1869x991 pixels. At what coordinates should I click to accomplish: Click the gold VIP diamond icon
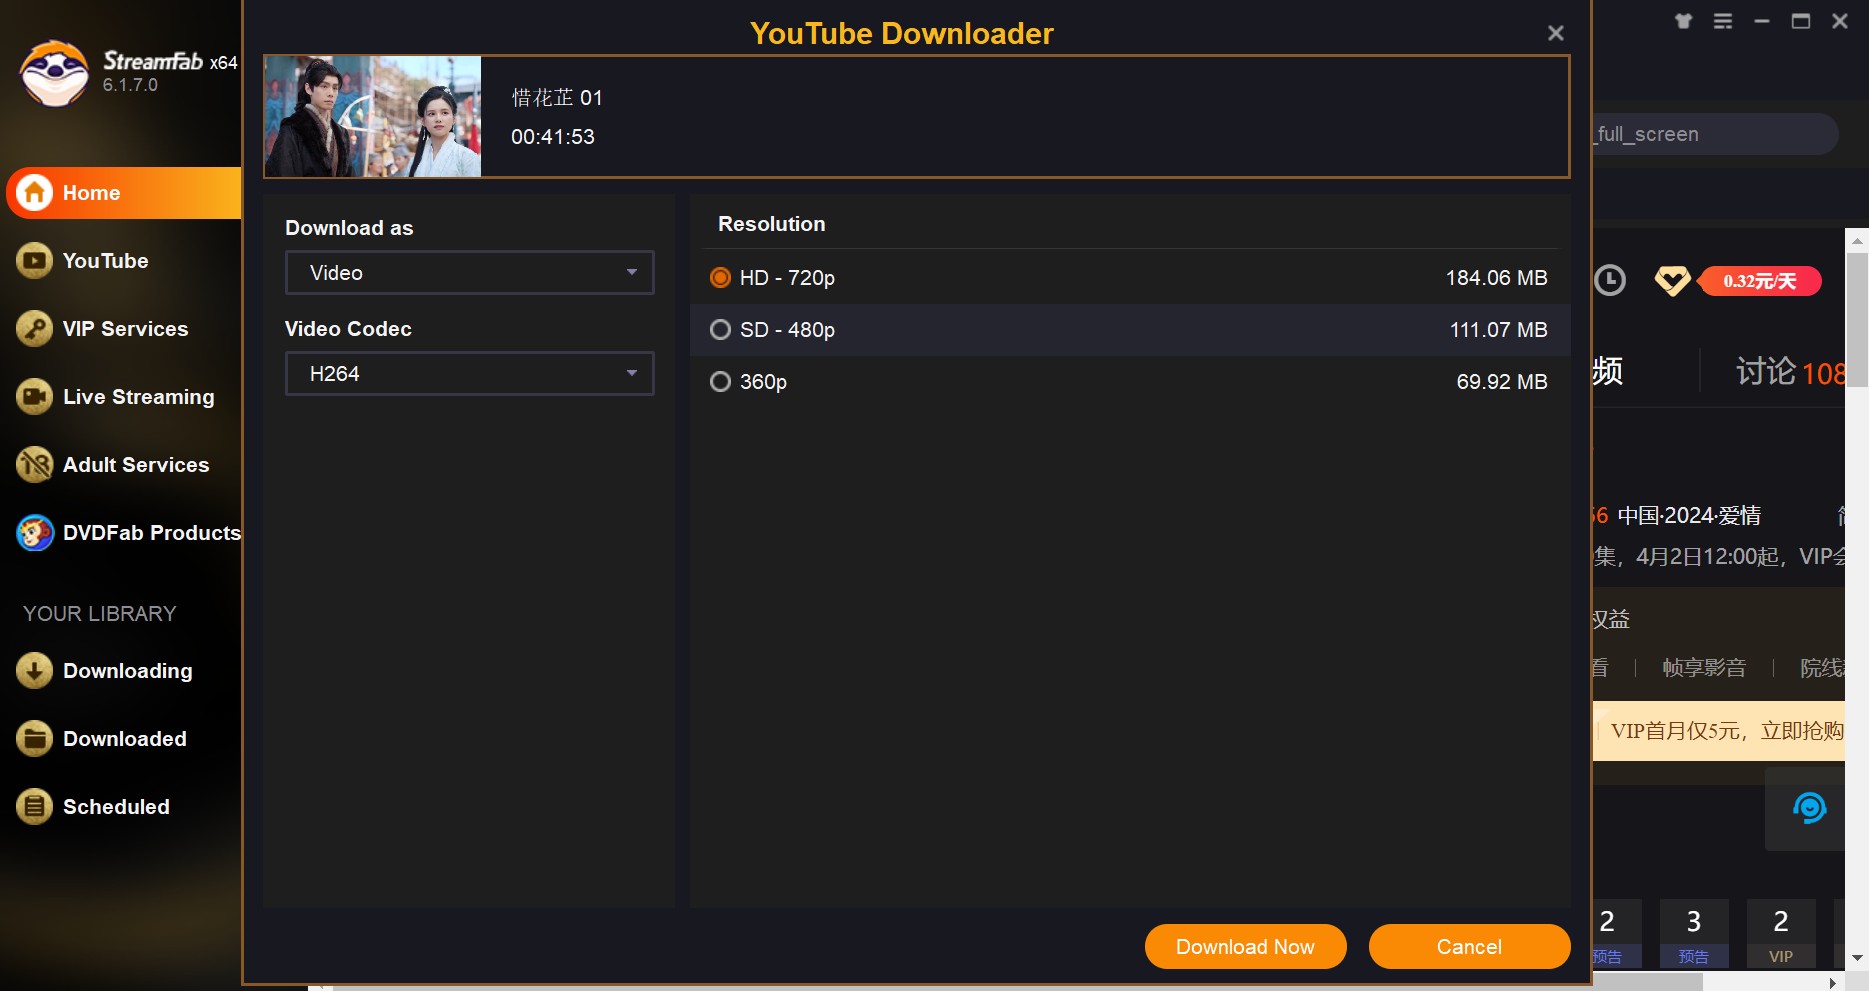(x=1672, y=281)
